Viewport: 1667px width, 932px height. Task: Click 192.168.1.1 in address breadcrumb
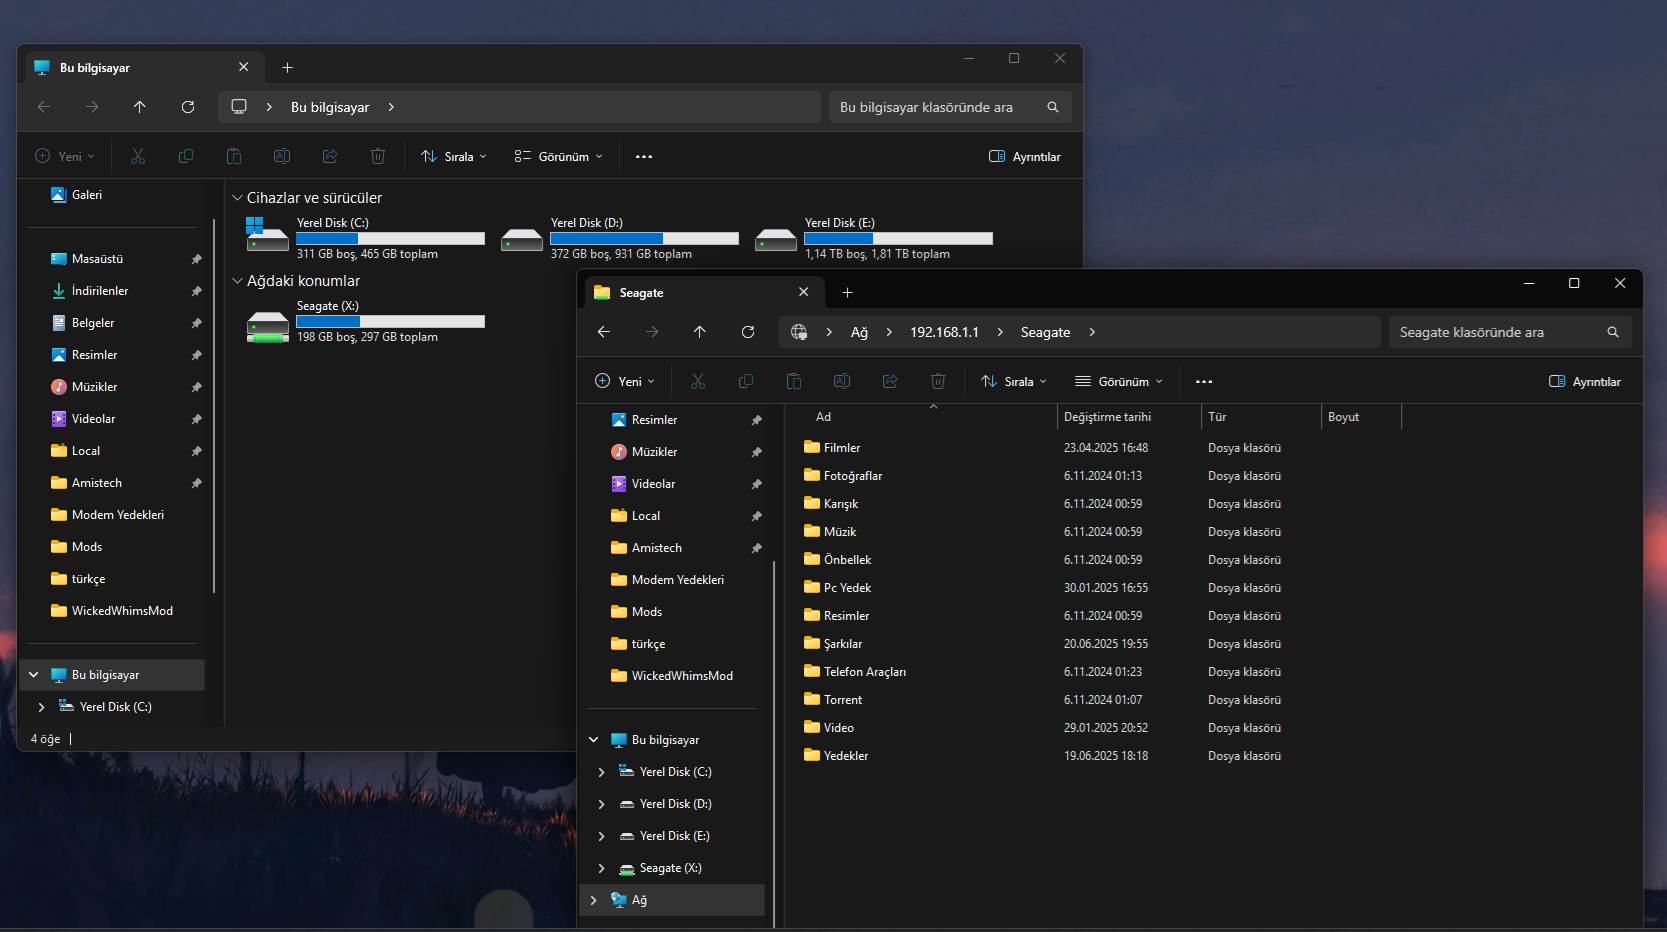(944, 332)
